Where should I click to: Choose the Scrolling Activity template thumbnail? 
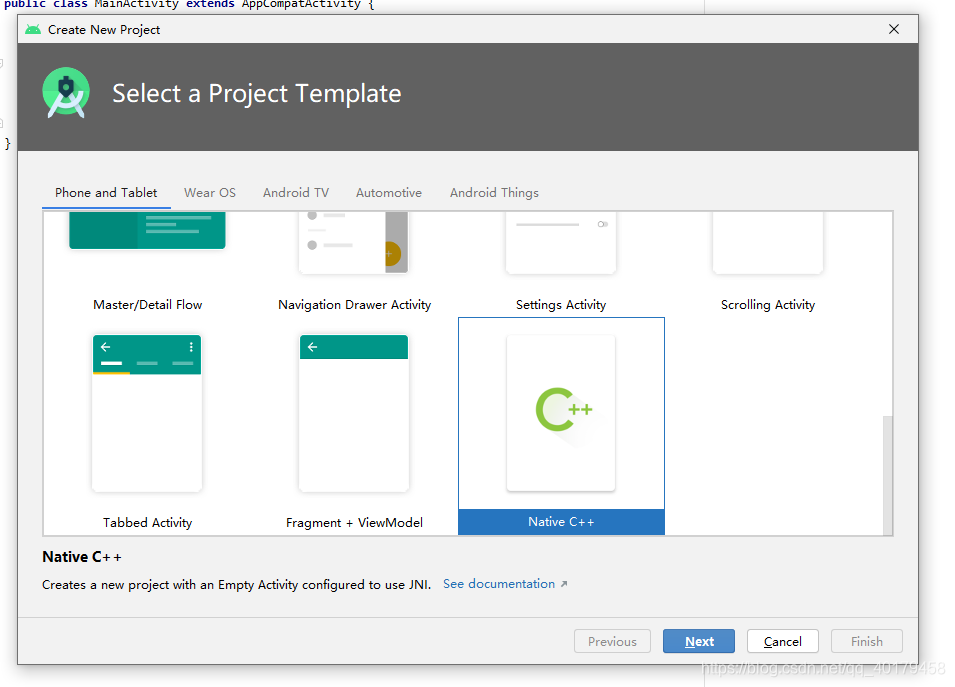click(x=768, y=242)
